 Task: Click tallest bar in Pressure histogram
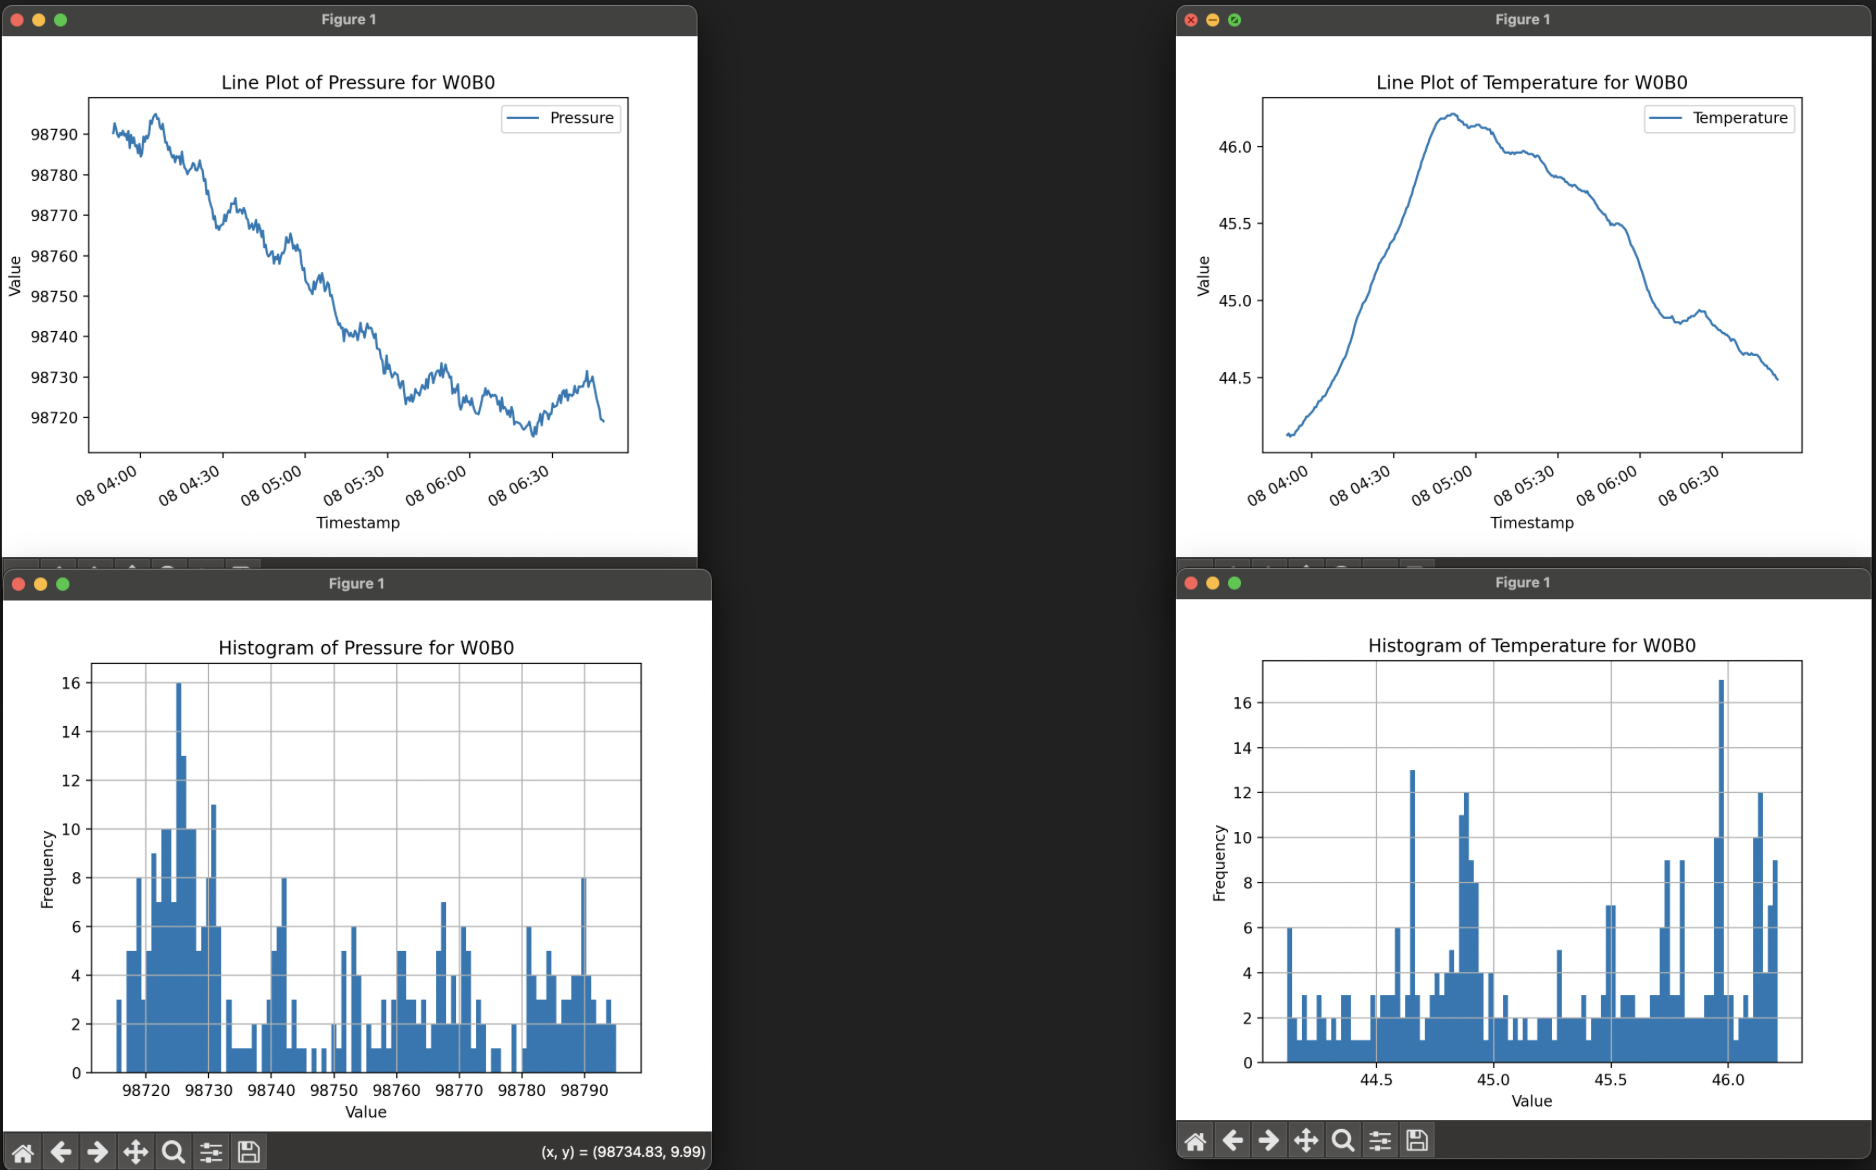tap(178, 878)
